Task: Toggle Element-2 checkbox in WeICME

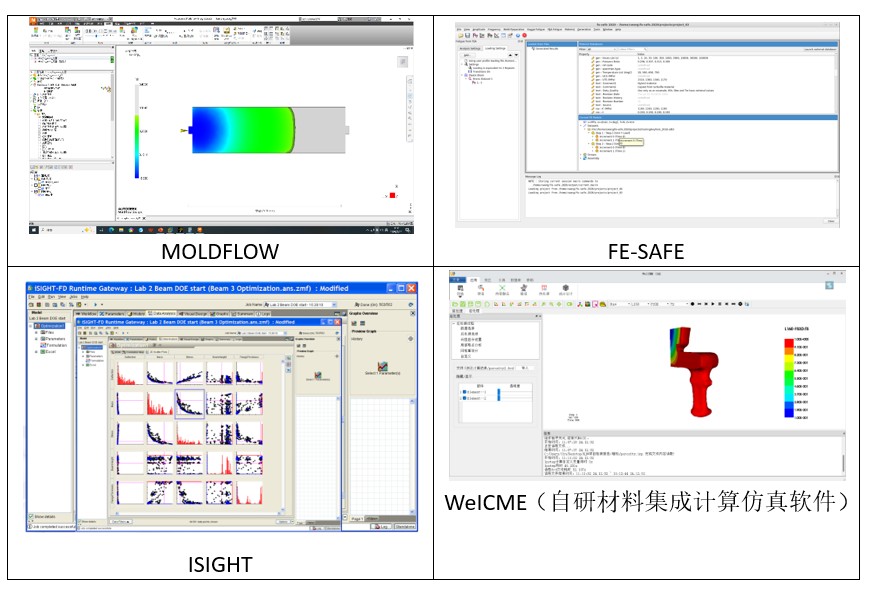Action: (x=465, y=398)
